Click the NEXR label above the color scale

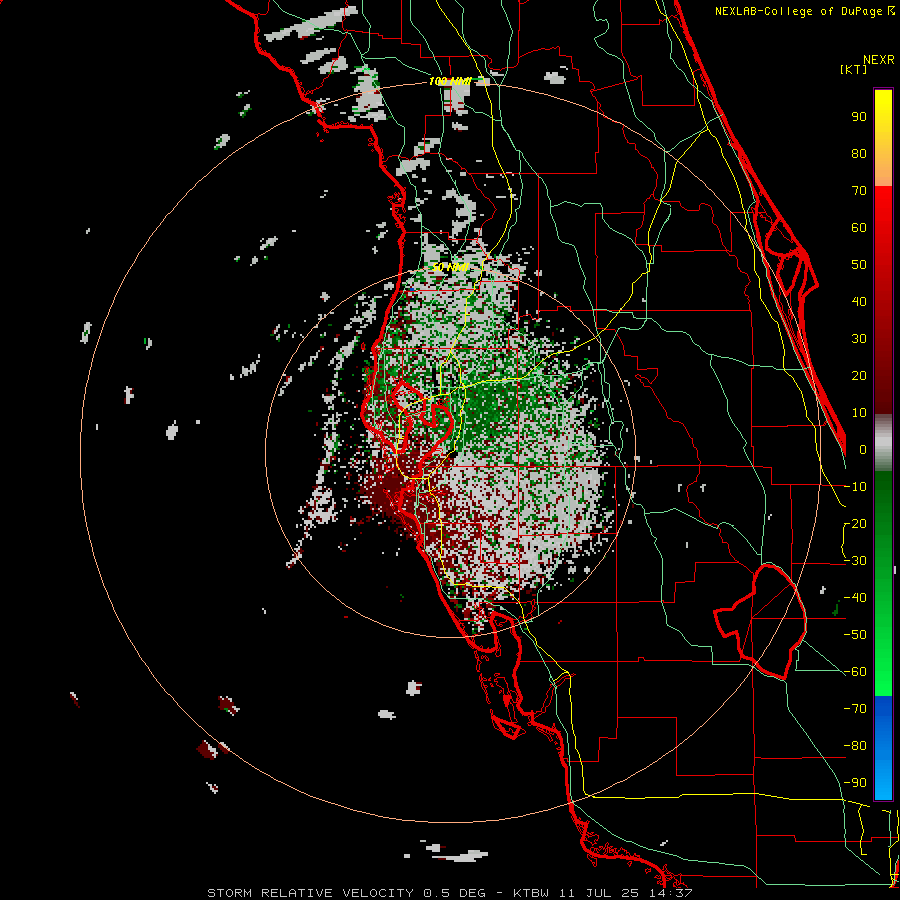(879, 60)
